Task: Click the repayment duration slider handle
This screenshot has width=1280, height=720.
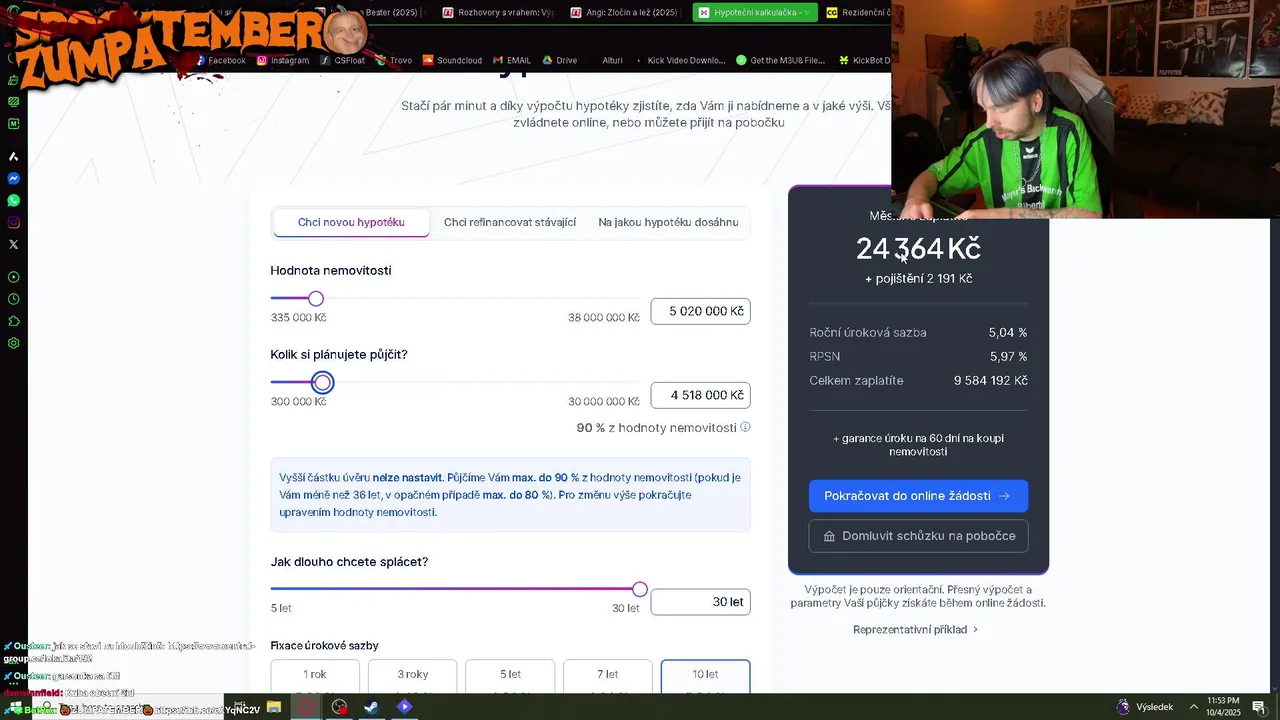Action: 640,590
